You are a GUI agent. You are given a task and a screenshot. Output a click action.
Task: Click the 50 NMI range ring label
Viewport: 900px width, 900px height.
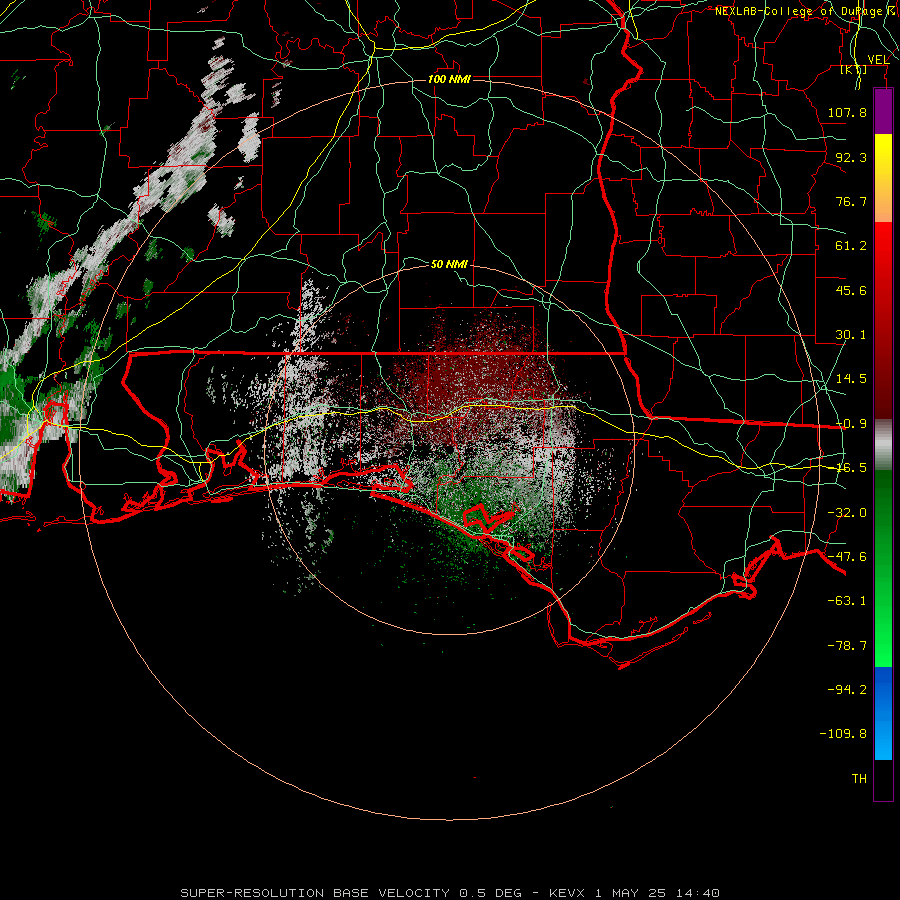[x=449, y=264]
